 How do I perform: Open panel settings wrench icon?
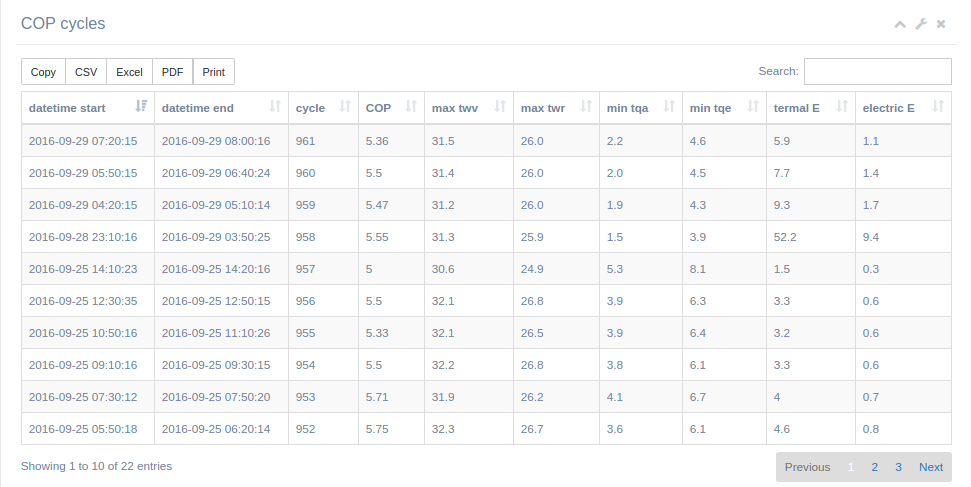pyautogui.click(x=921, y=24)
